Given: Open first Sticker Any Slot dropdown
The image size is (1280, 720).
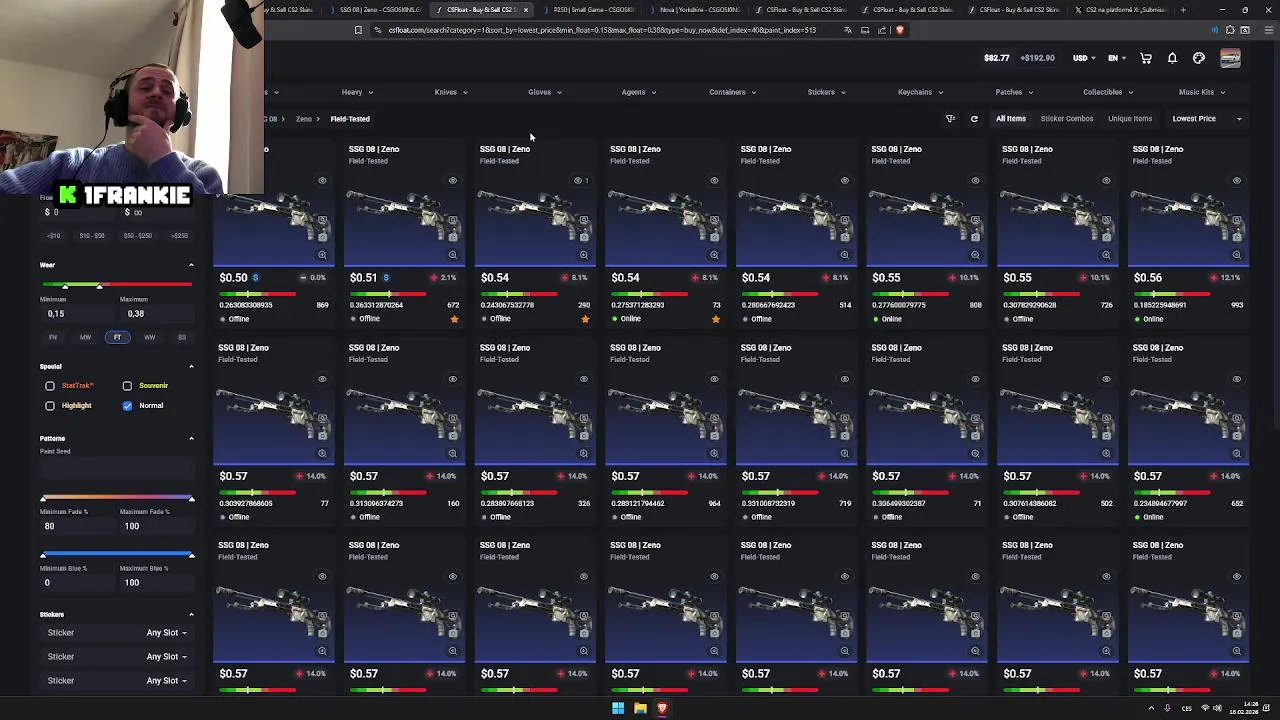Looking at the screenshot, I should pos(166,633).
